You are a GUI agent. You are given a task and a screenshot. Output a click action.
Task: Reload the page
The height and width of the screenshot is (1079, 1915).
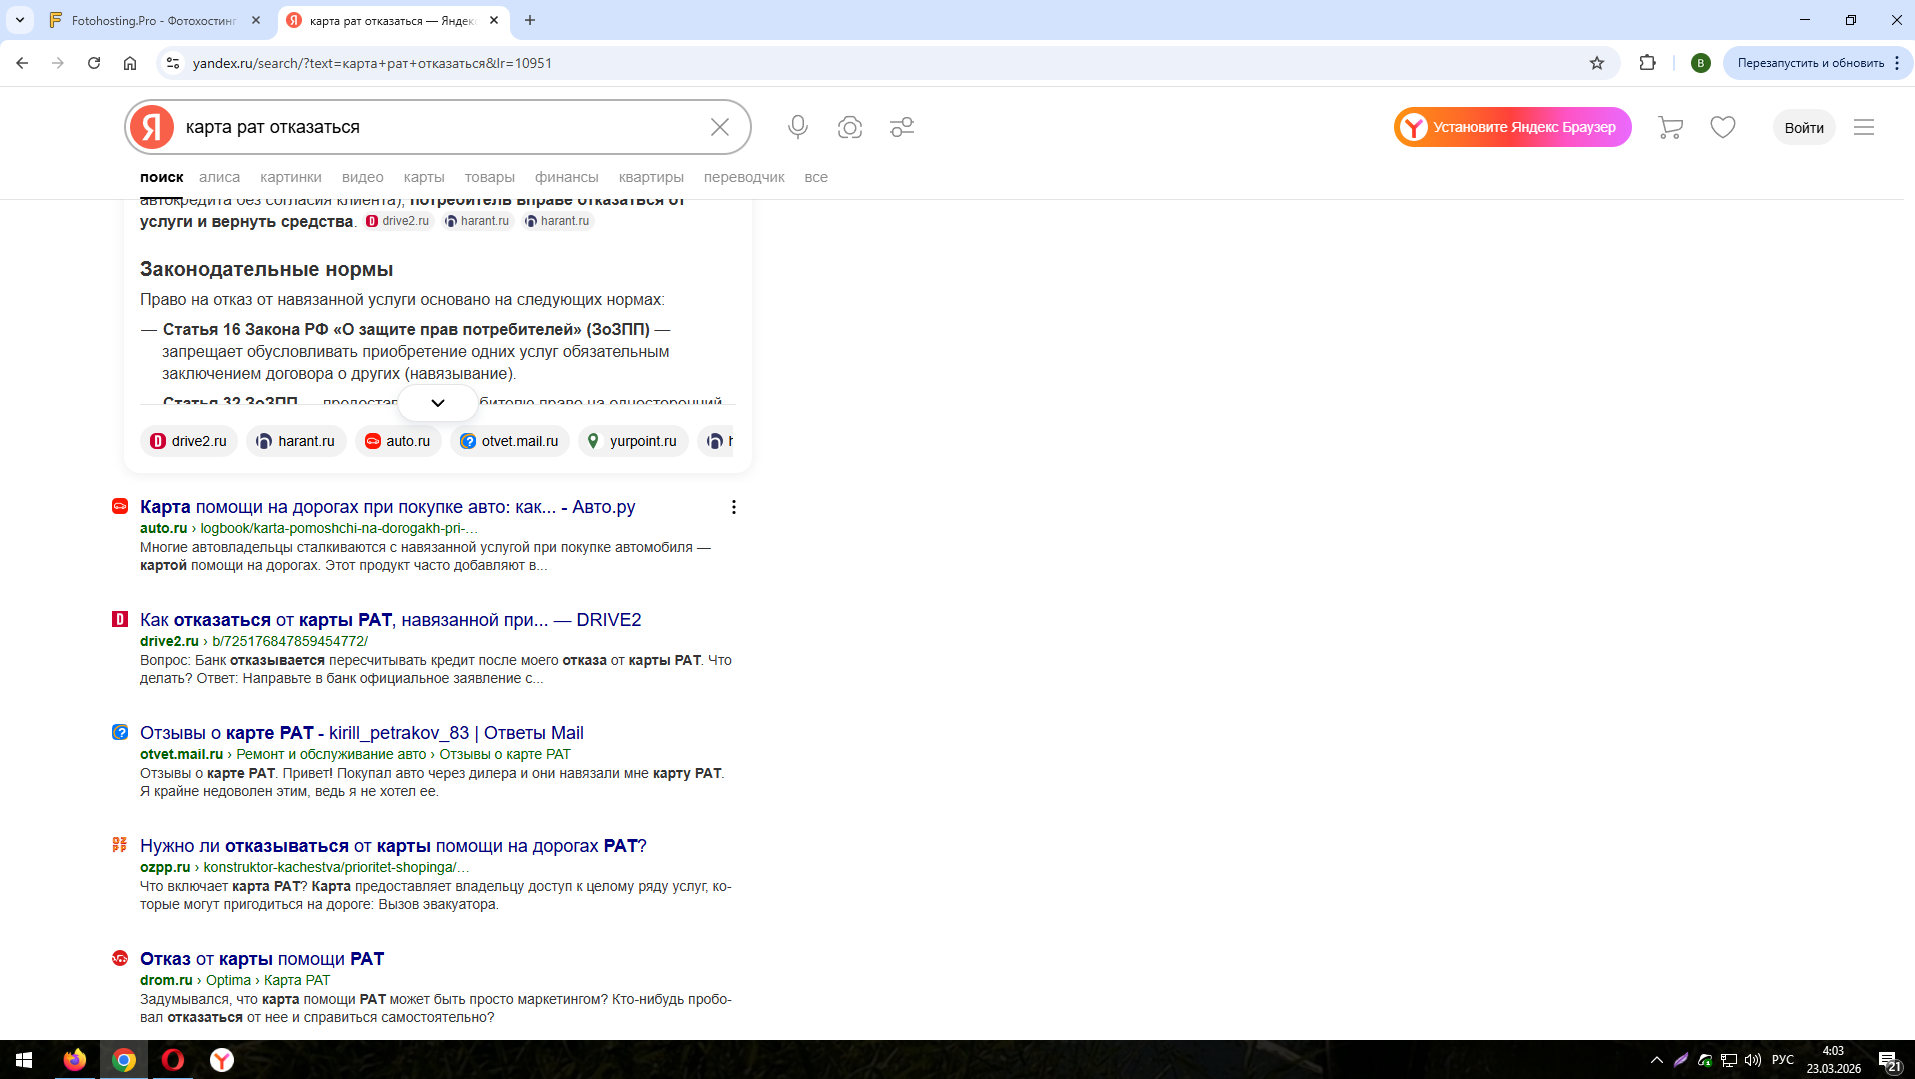point(94,63)
